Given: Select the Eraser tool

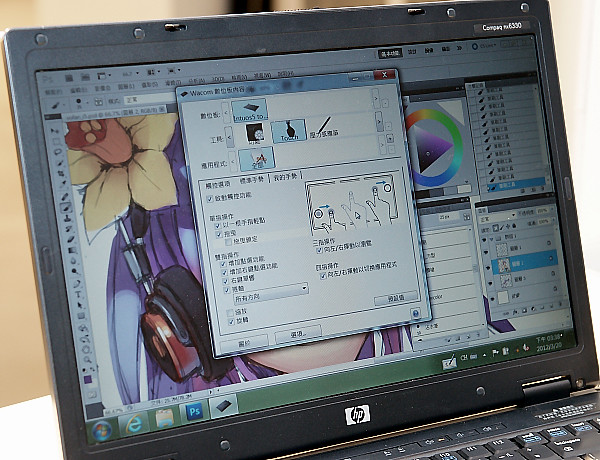Looking at the screenshot, I should (70, 240).
